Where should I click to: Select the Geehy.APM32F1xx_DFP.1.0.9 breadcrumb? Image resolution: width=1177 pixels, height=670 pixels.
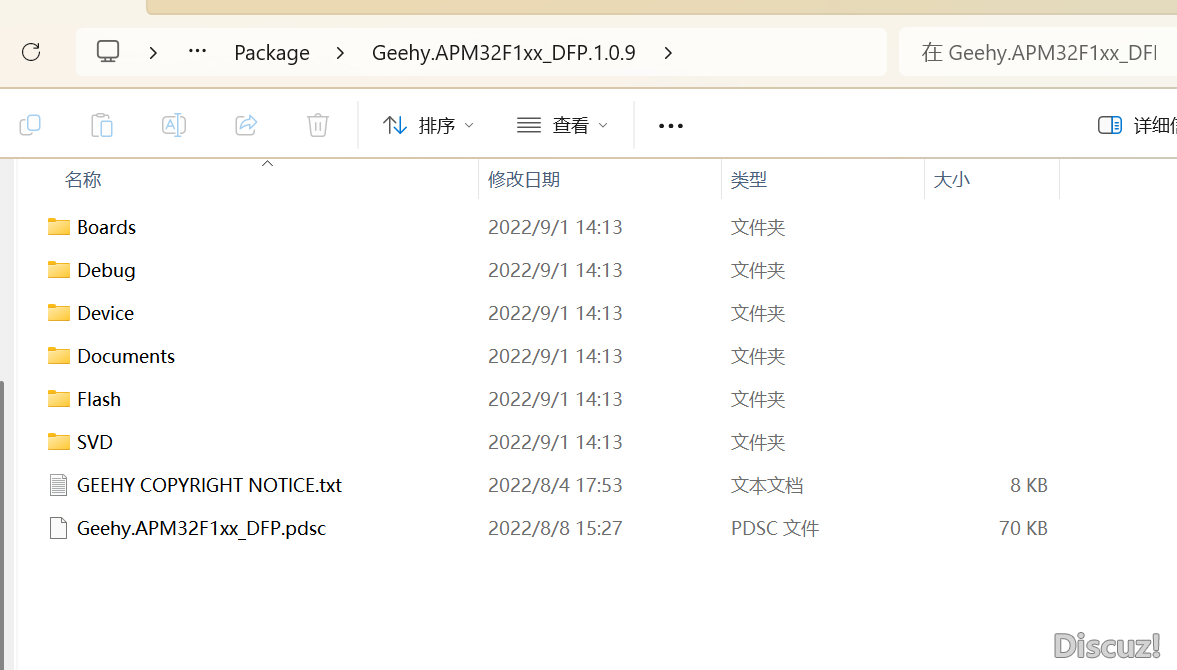(x=504, y=53)
